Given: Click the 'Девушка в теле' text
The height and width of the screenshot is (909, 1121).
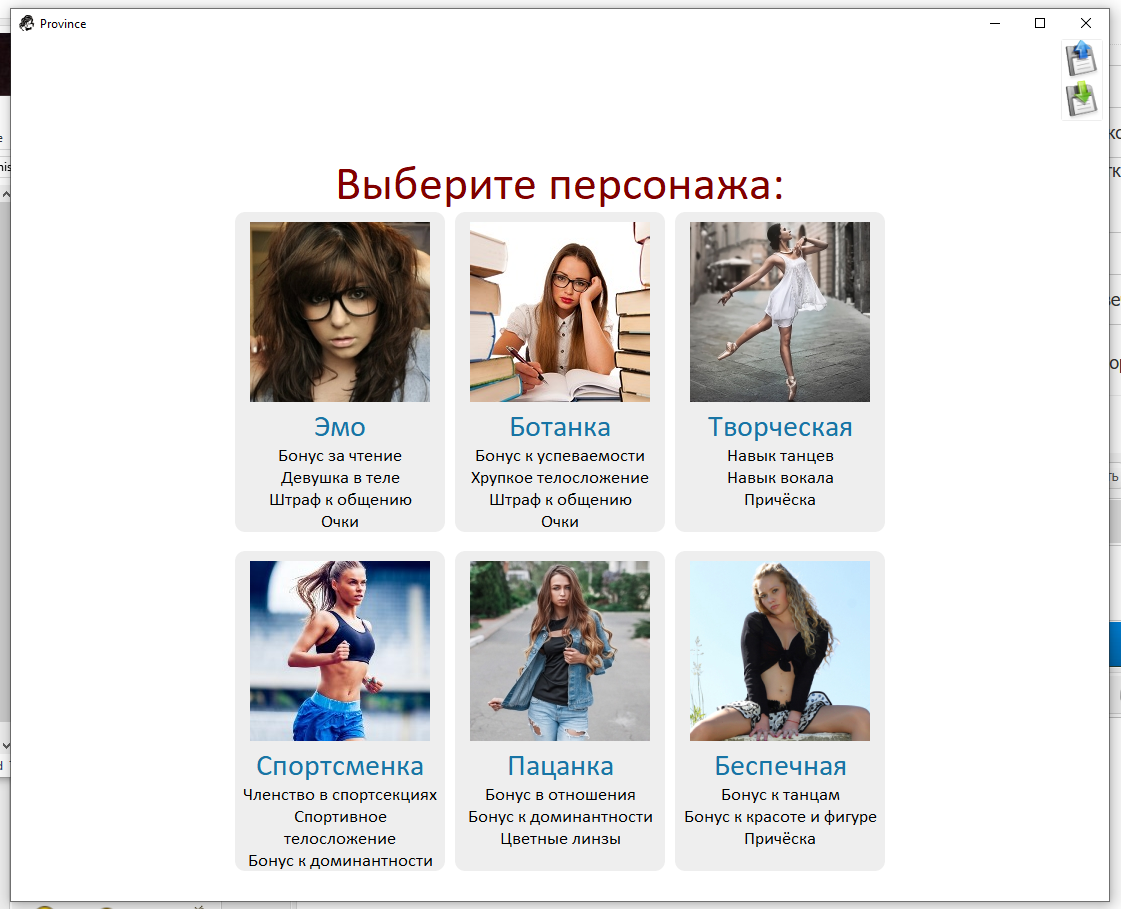Looking at the screenshot, I should 340,478.
